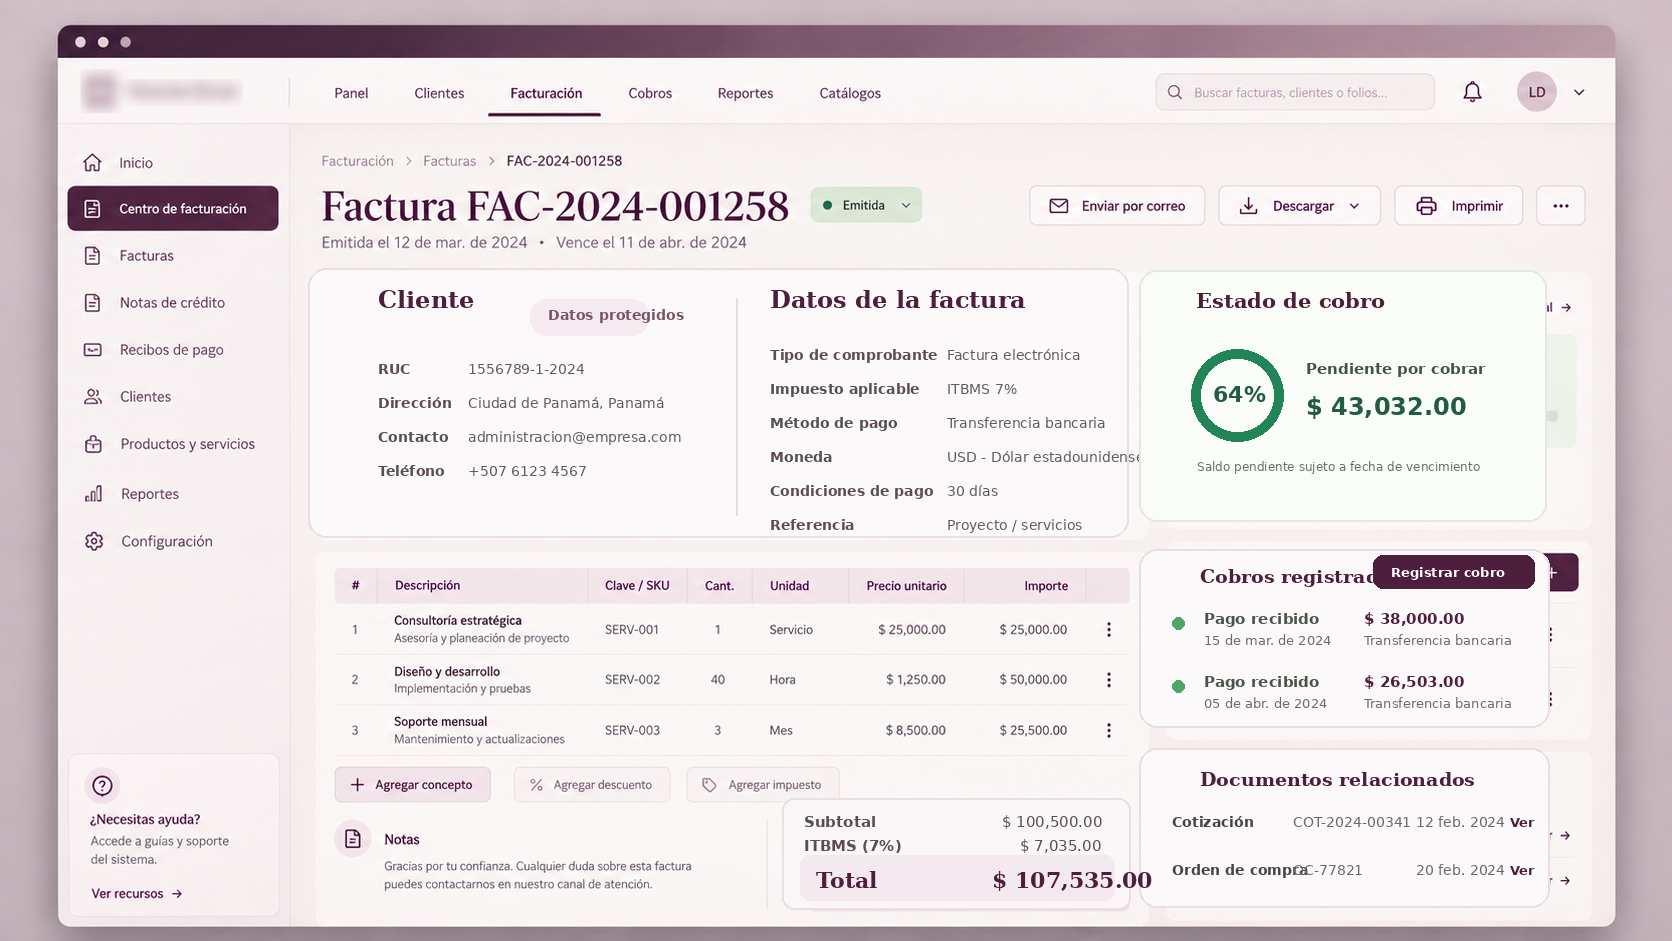Click the LD user avatar
1672x941 pixels.
1536,92
